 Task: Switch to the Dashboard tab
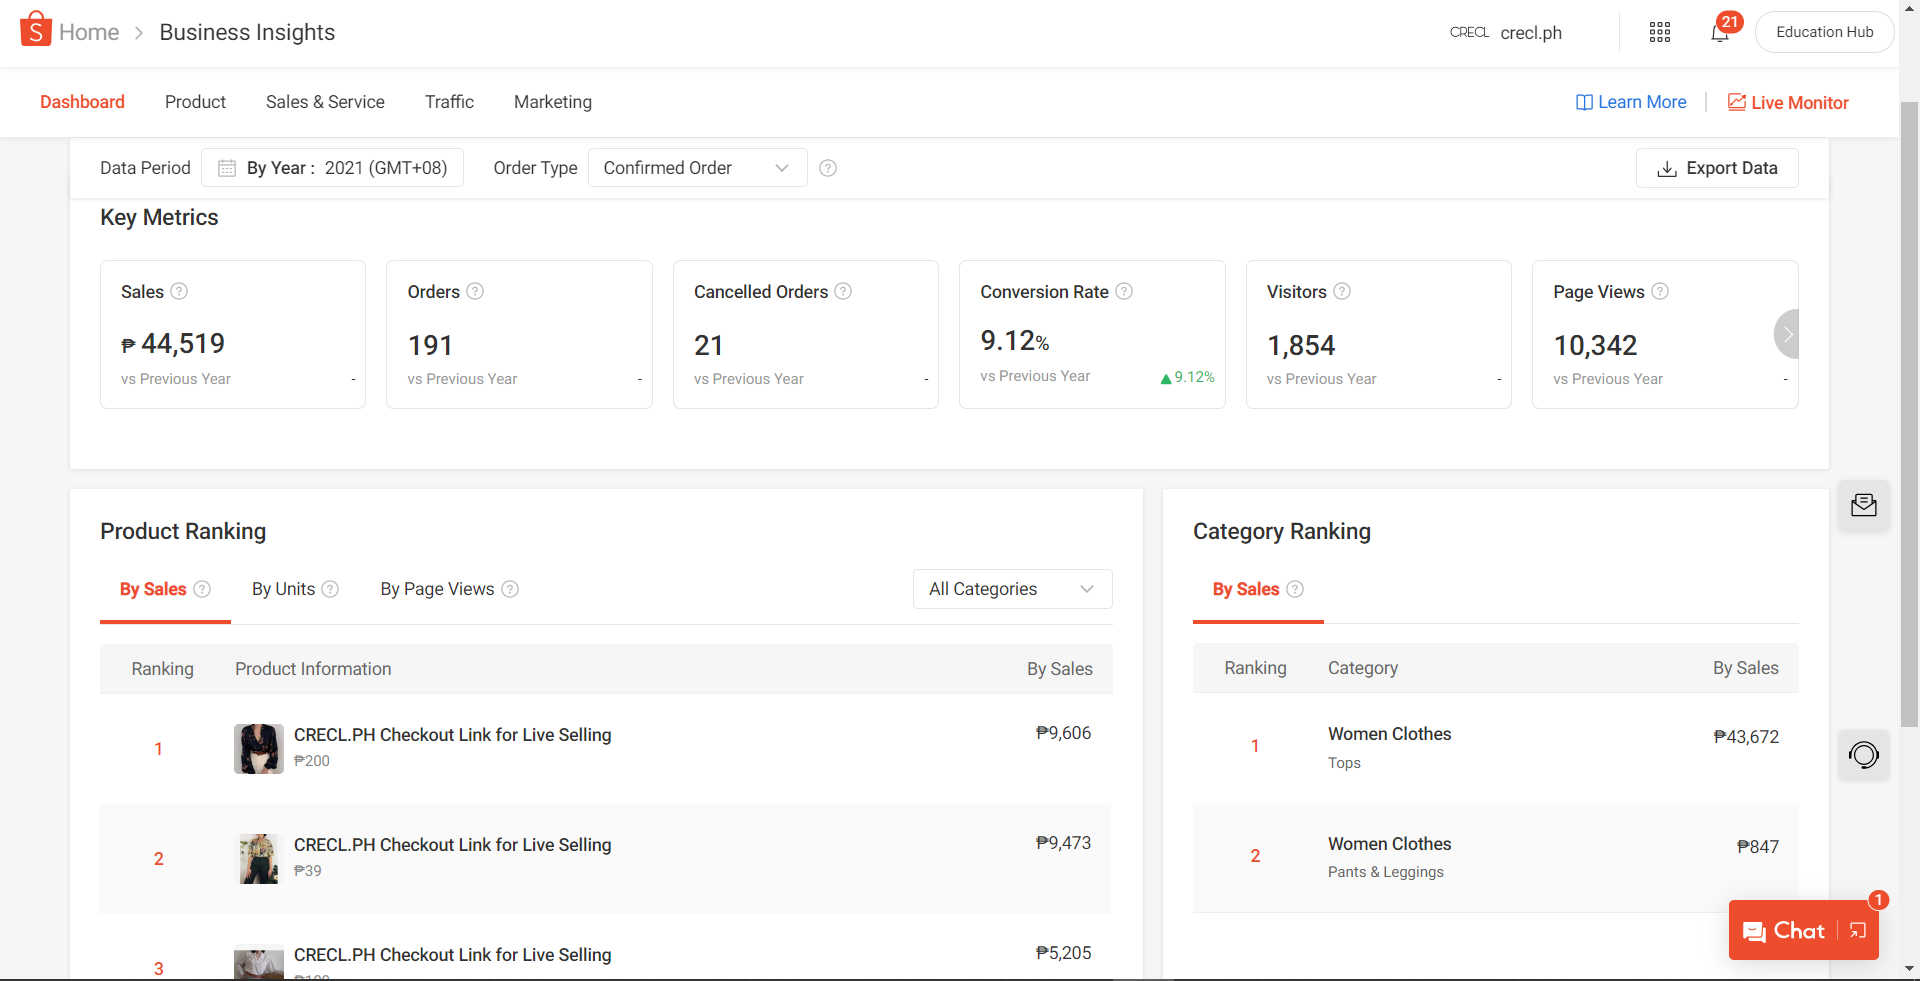tap(82, 102)
